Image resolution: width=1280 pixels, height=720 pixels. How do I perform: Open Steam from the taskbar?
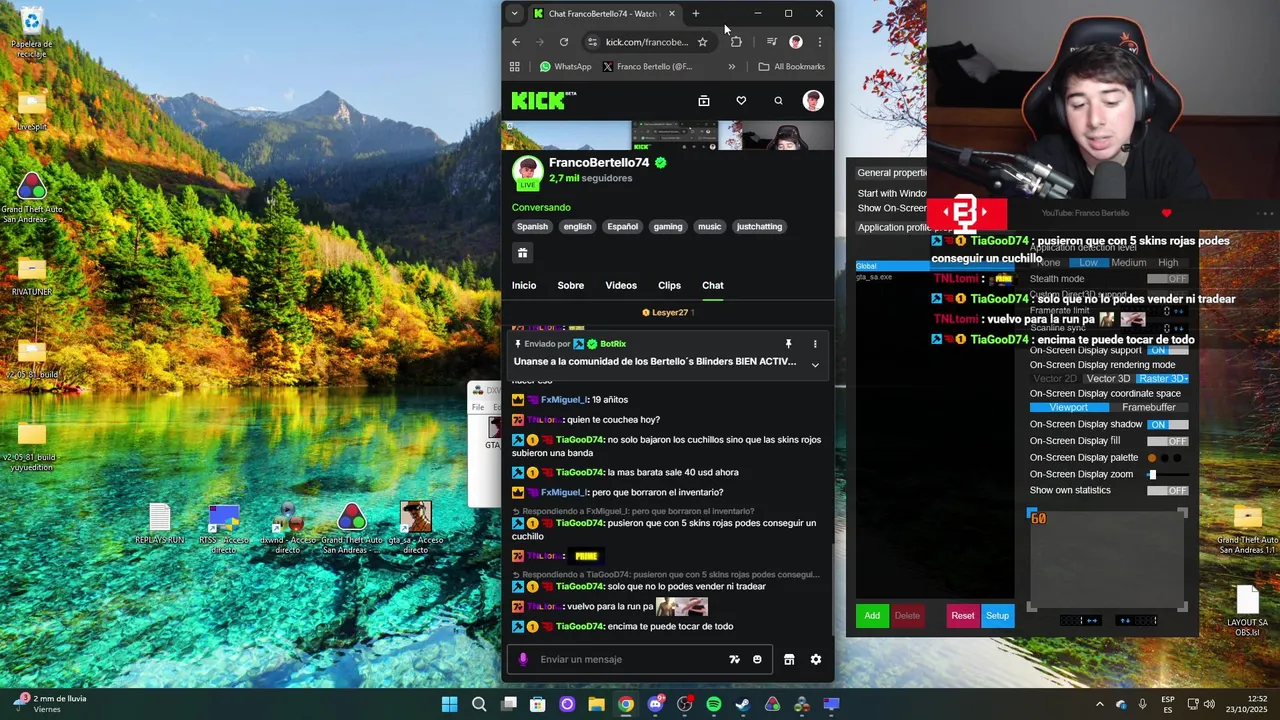pyautogui.click(x=743, y=705)
